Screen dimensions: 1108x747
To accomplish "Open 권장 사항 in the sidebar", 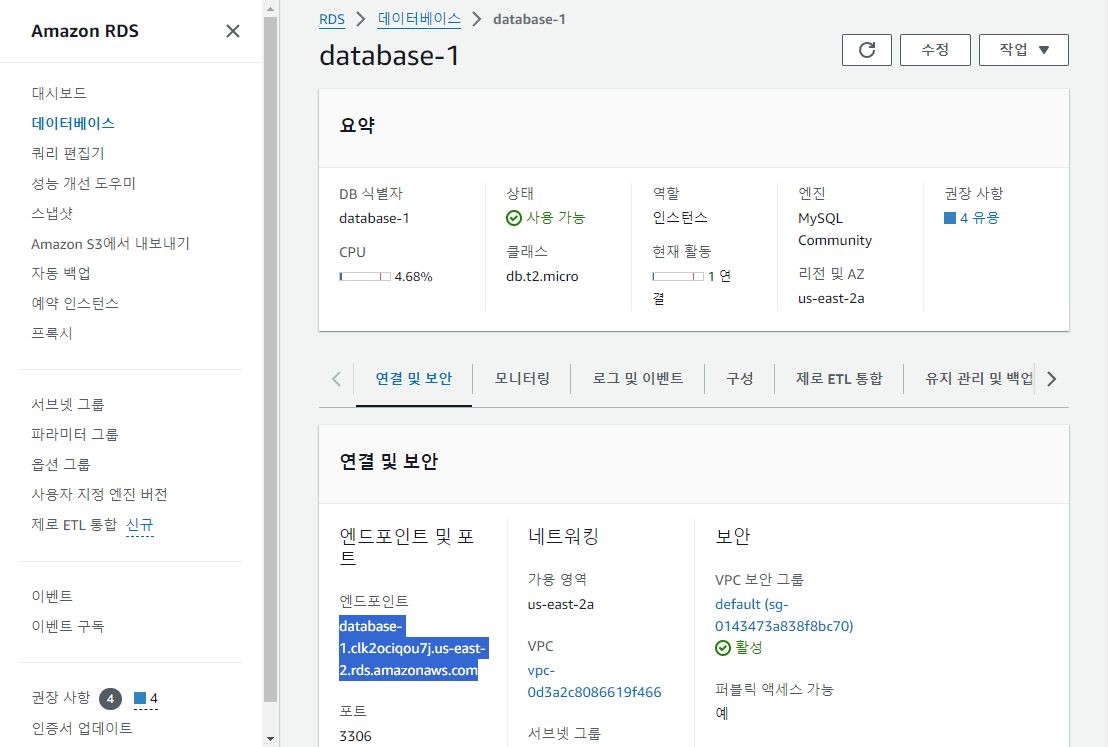I will pos(61,698).
